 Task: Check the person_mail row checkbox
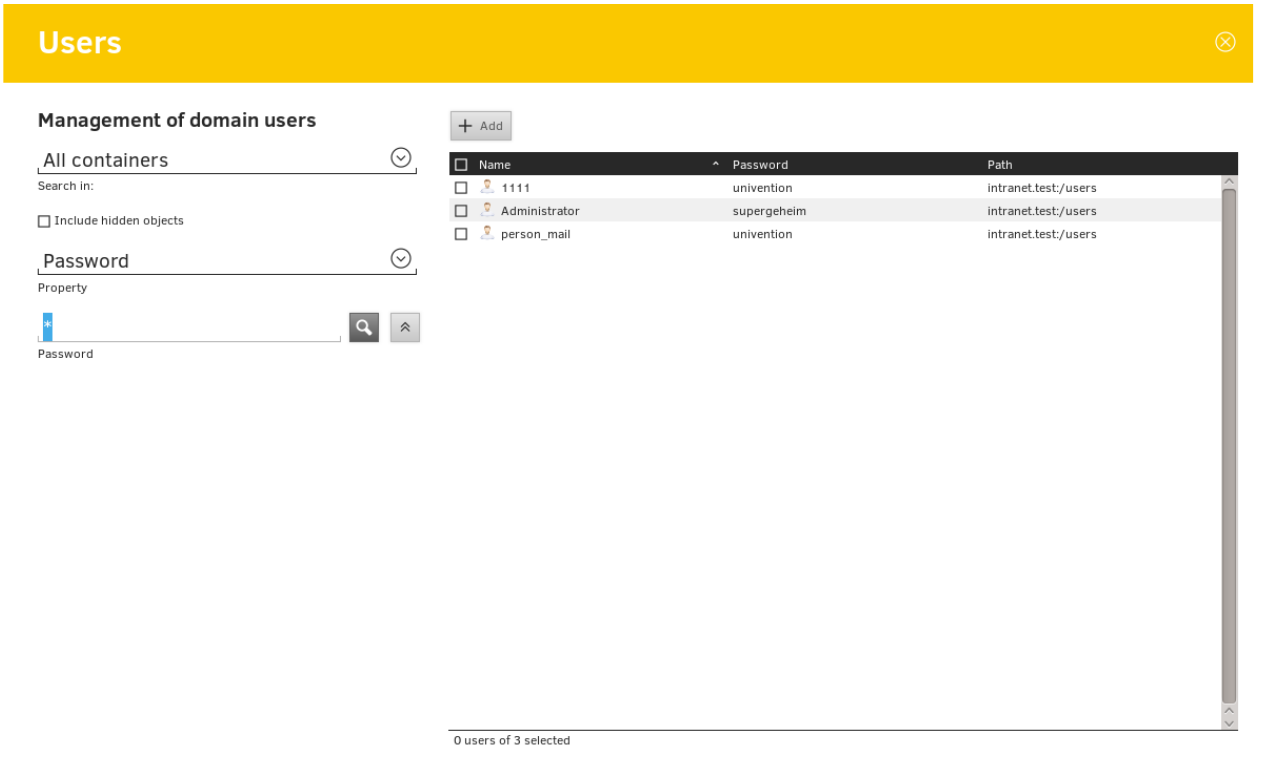coord(461,234)
